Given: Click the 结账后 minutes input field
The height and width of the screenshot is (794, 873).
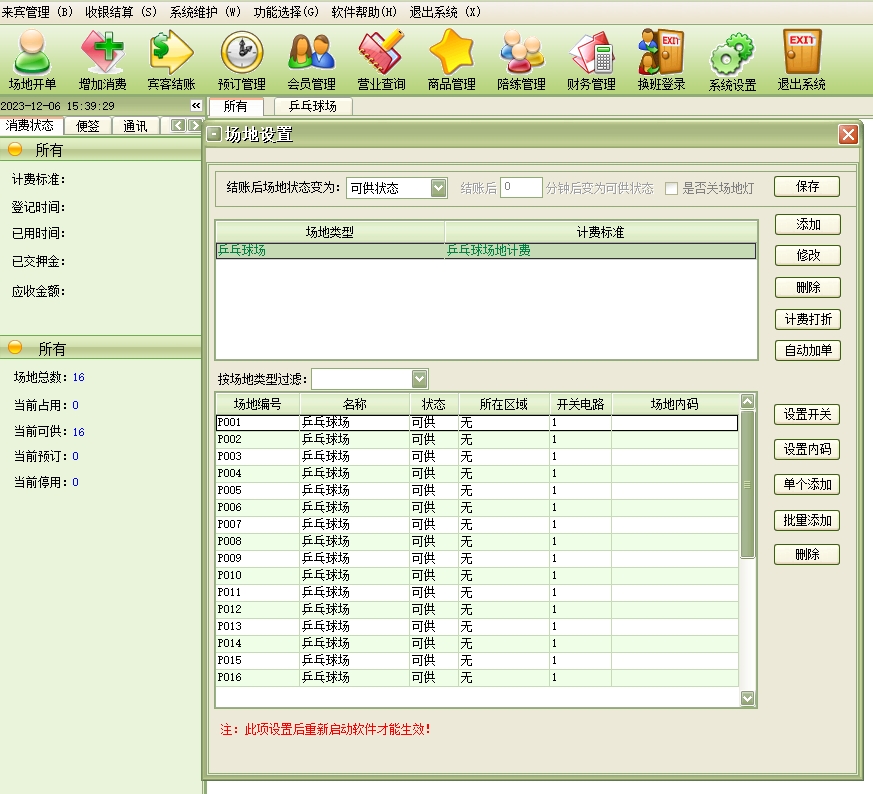Looking at the screenshot, I should pyautogui.click(x=521, y=188).
